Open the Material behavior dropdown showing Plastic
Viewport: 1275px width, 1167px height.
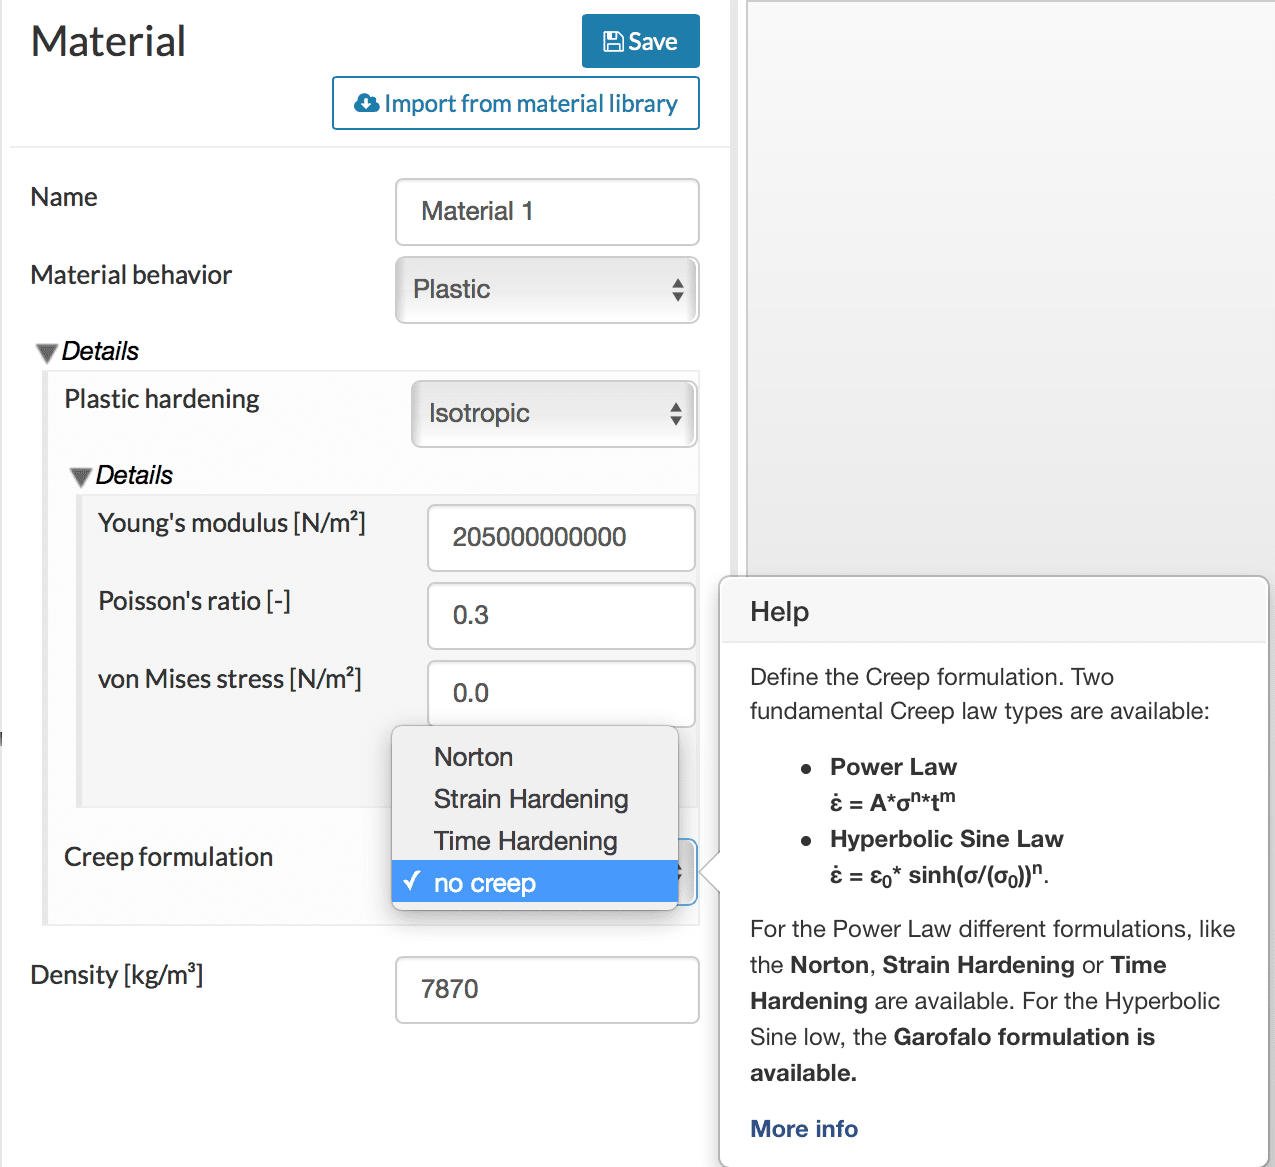[x=547, y=290]
